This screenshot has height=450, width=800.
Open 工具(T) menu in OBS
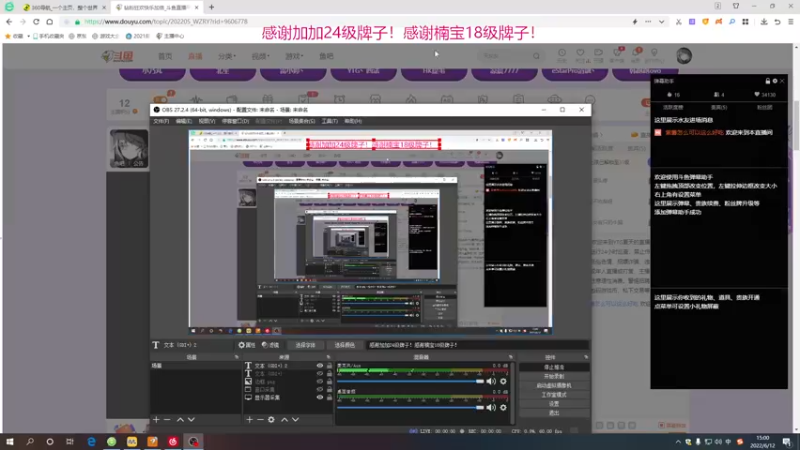pos(330,121)
